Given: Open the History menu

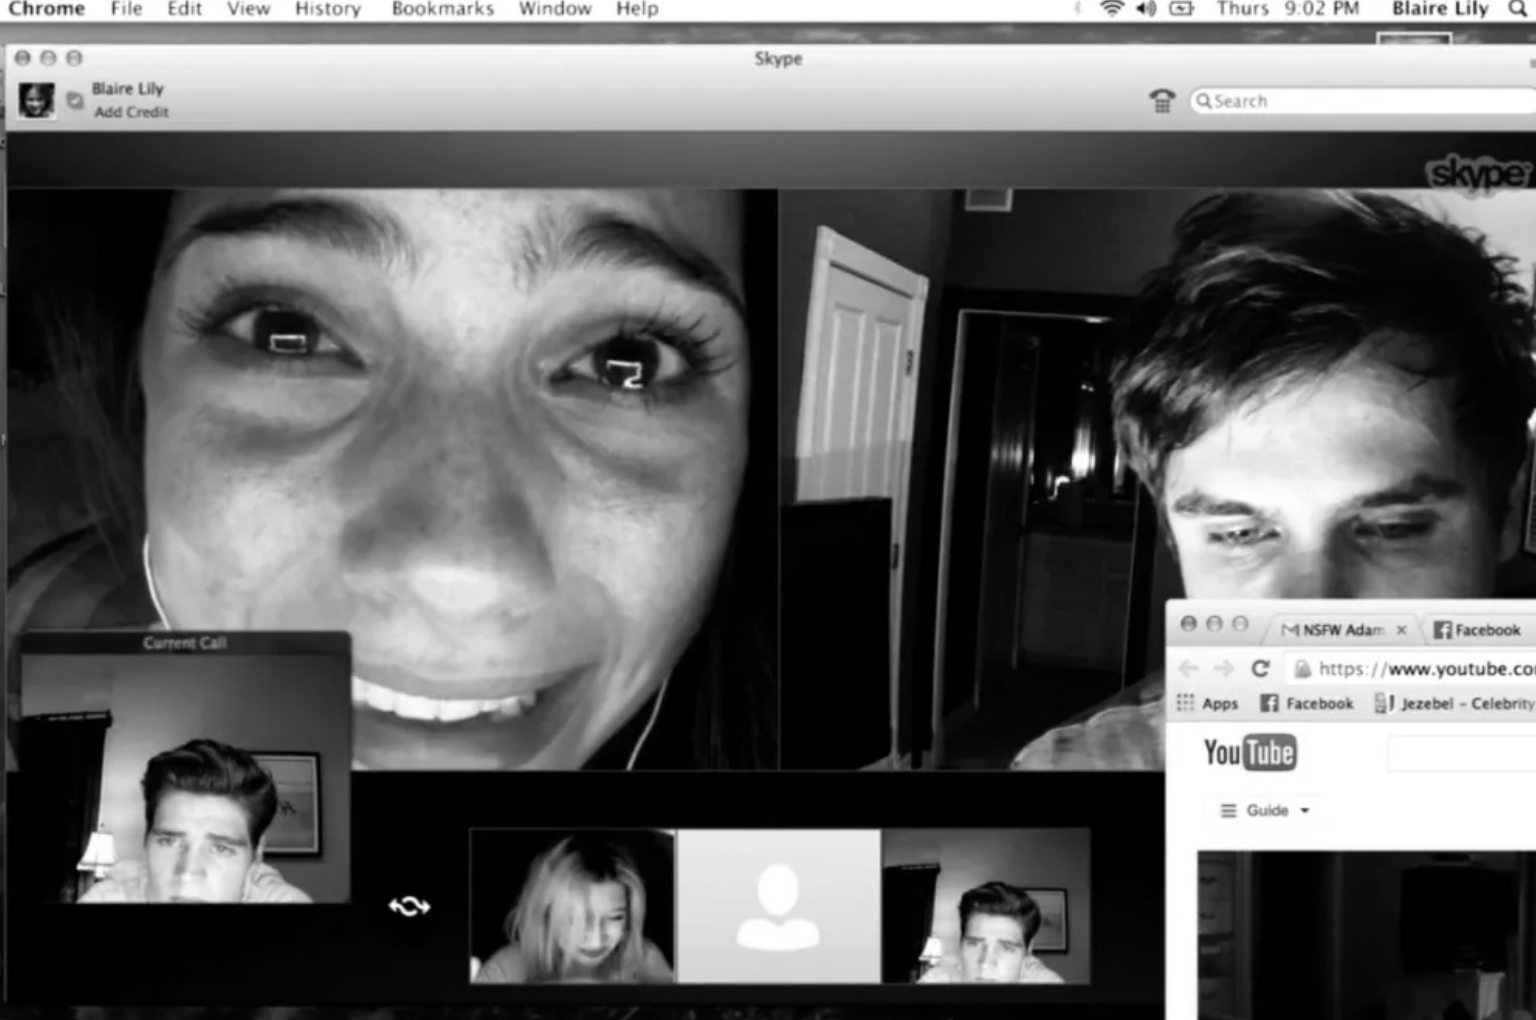Looking at the screenshot, I should 327,9.
